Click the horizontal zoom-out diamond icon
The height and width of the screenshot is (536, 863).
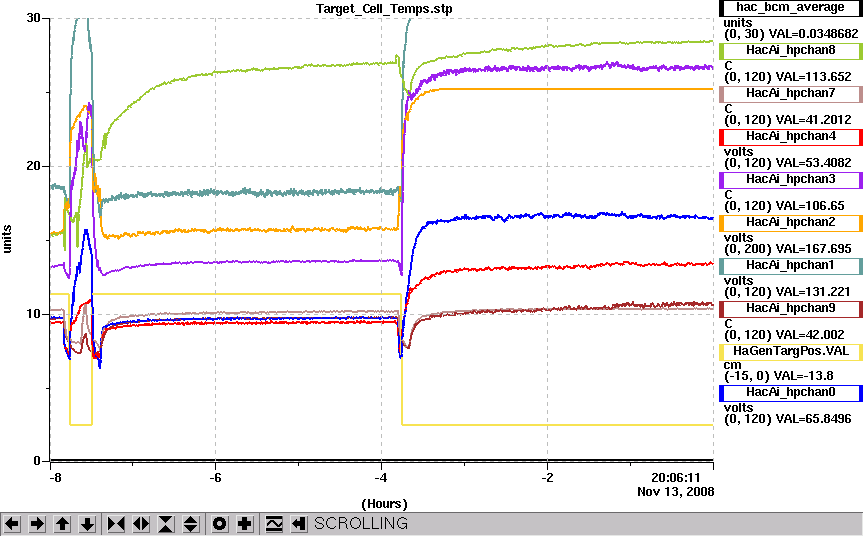click(x=141, y=523)
